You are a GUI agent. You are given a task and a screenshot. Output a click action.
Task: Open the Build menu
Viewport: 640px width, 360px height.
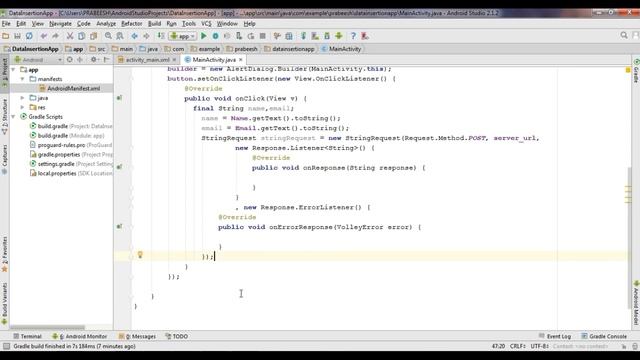[154, 24]
